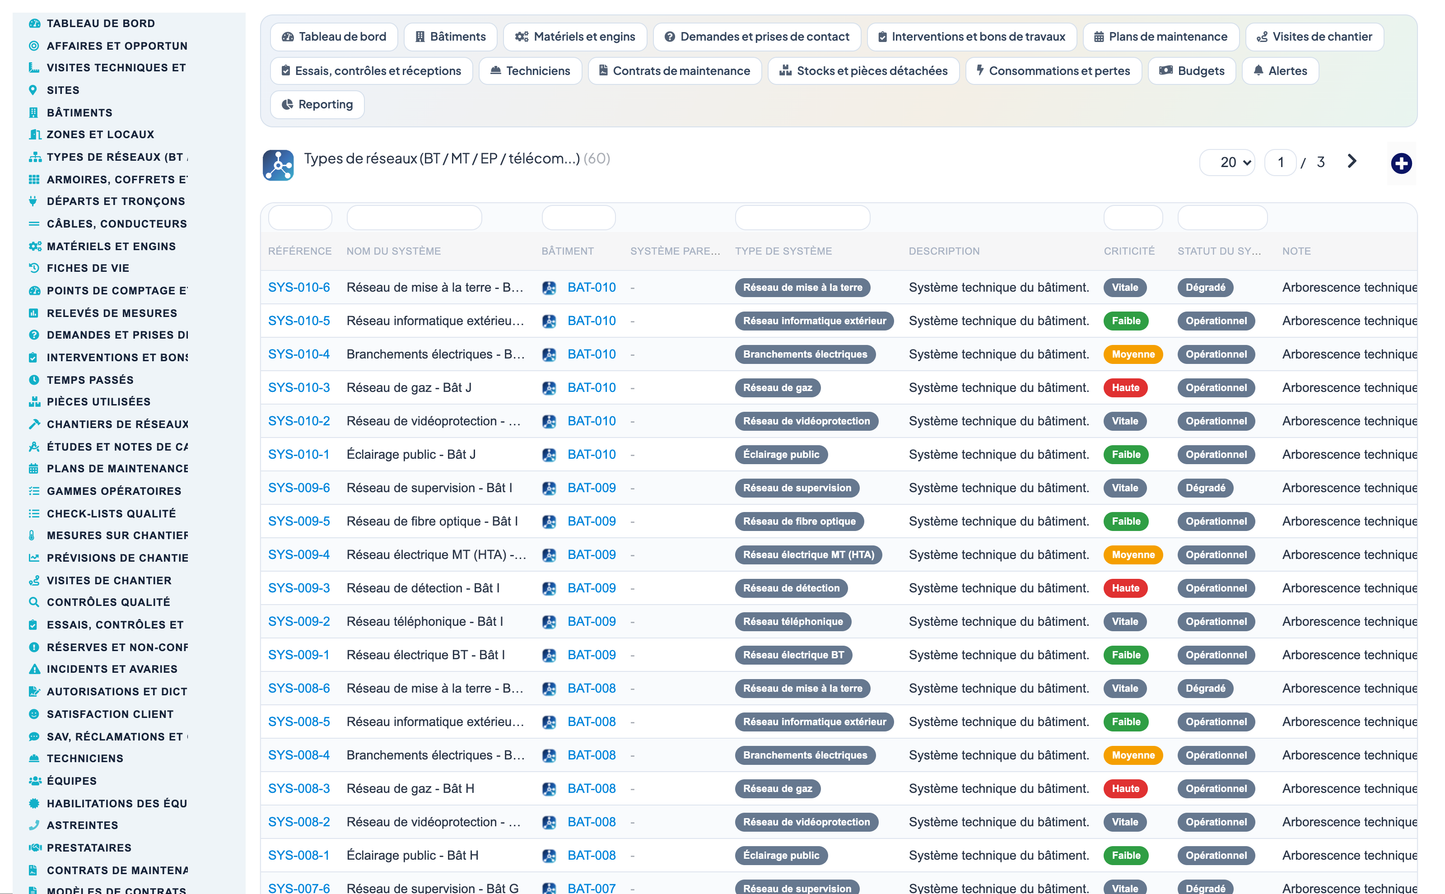The height and width of the screenshot is (894, 1445).
Task: Click Dégradé status in SYS-009-6 row
Action: tap(1205, 488)
